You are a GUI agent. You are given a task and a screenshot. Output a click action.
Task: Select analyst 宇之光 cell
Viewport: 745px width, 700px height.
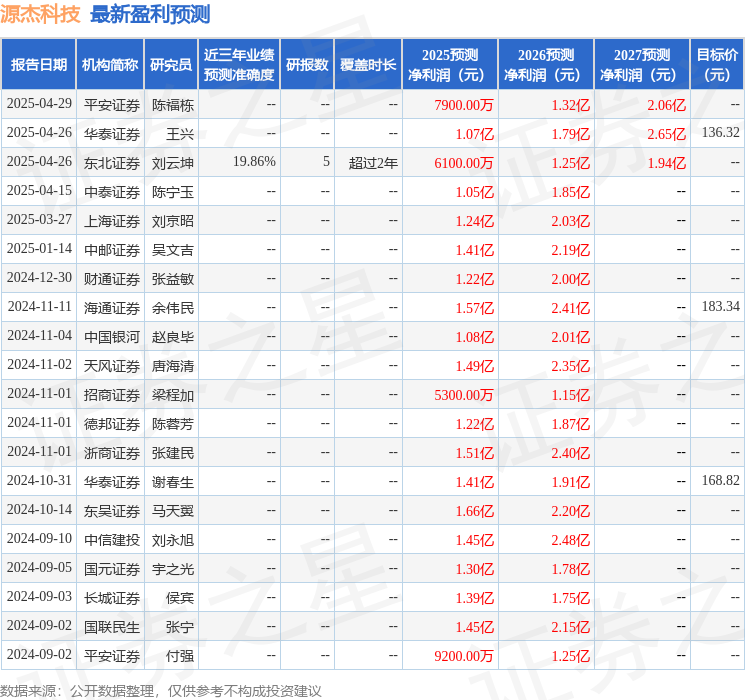point(171,568)
